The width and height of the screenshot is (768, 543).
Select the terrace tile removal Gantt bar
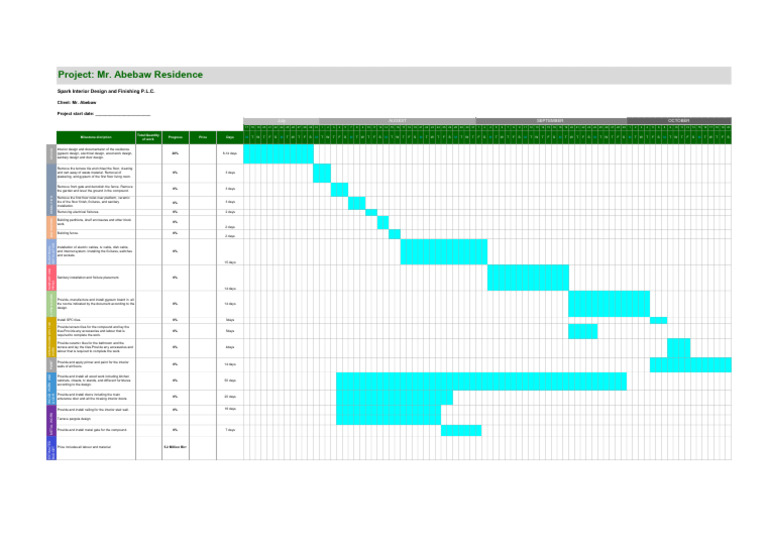point(322,173)
